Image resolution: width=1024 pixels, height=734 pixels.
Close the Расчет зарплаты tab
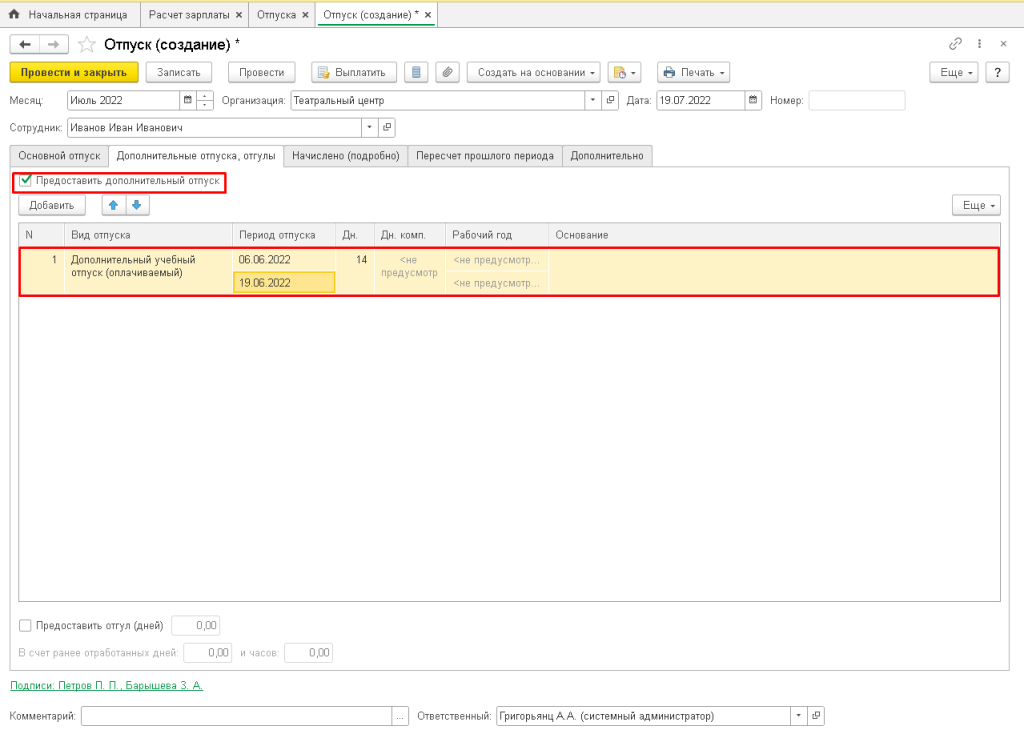coord(238,15)
